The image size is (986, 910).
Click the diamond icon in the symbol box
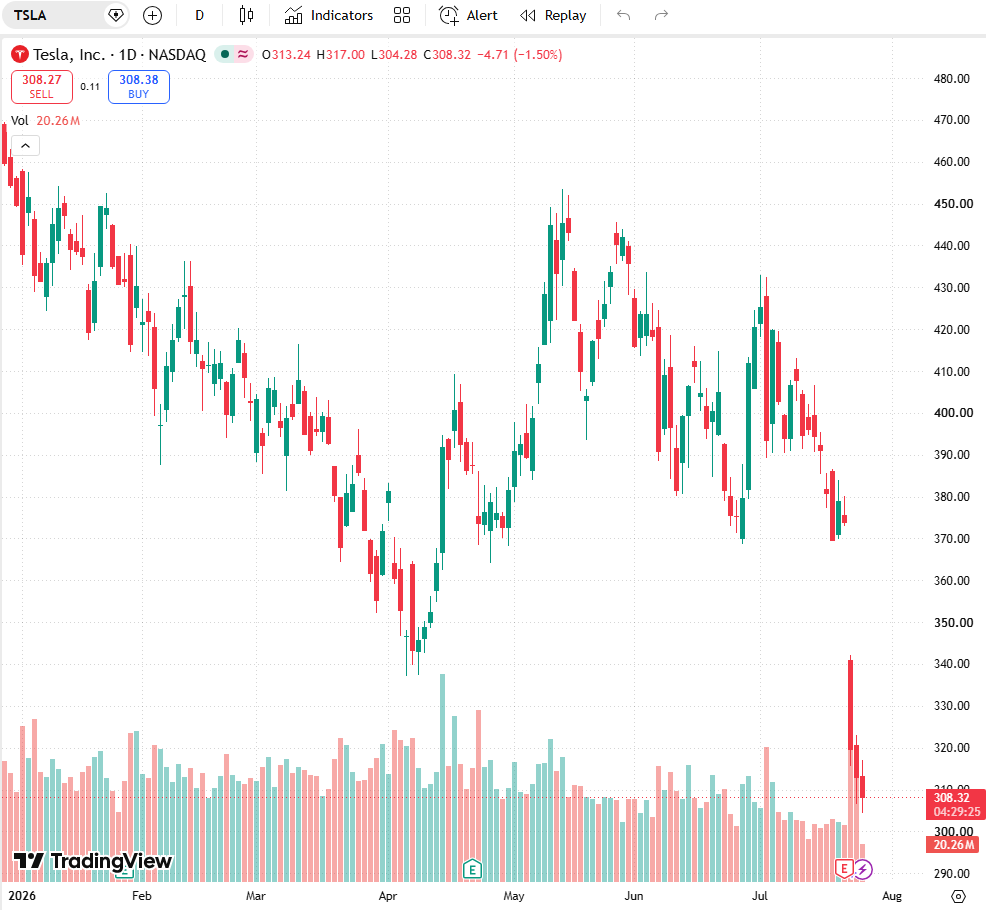click(x=116, y=15)
